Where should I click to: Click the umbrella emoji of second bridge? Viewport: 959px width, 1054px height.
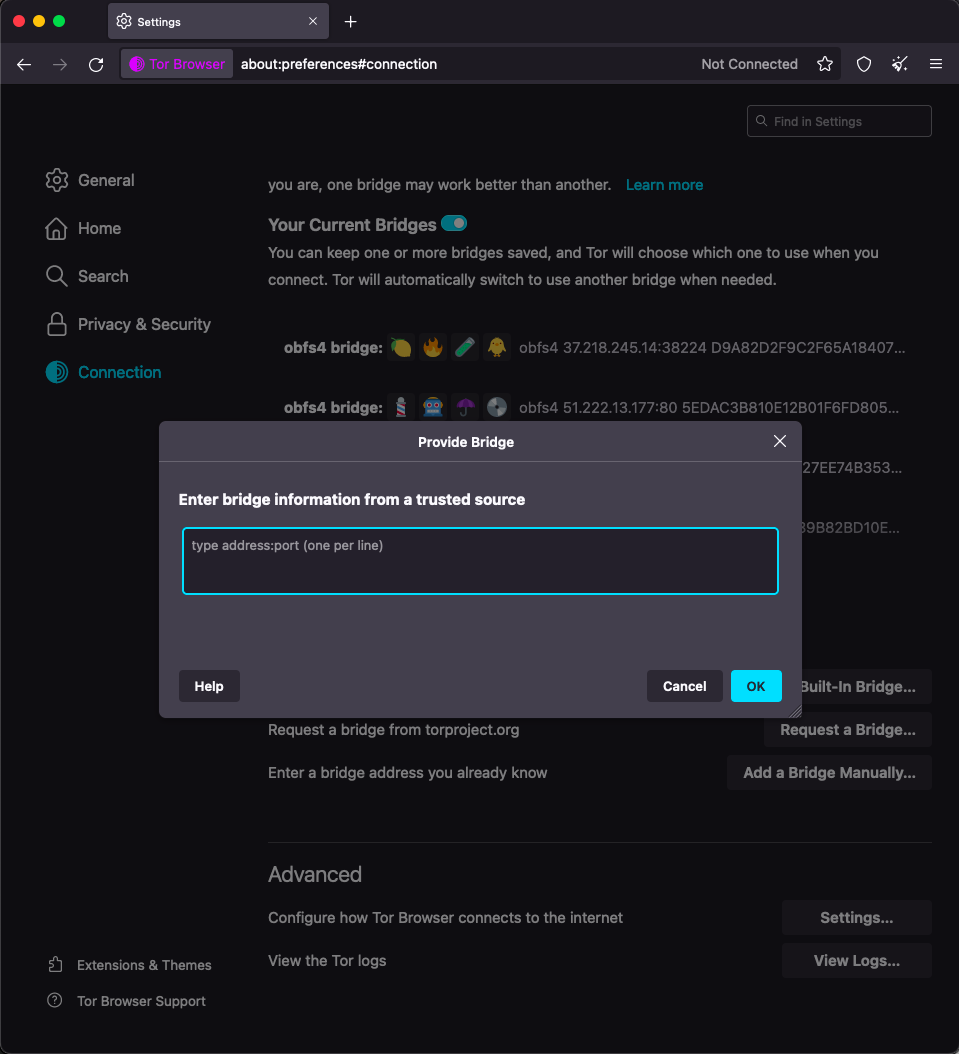(x=465, y=407)
